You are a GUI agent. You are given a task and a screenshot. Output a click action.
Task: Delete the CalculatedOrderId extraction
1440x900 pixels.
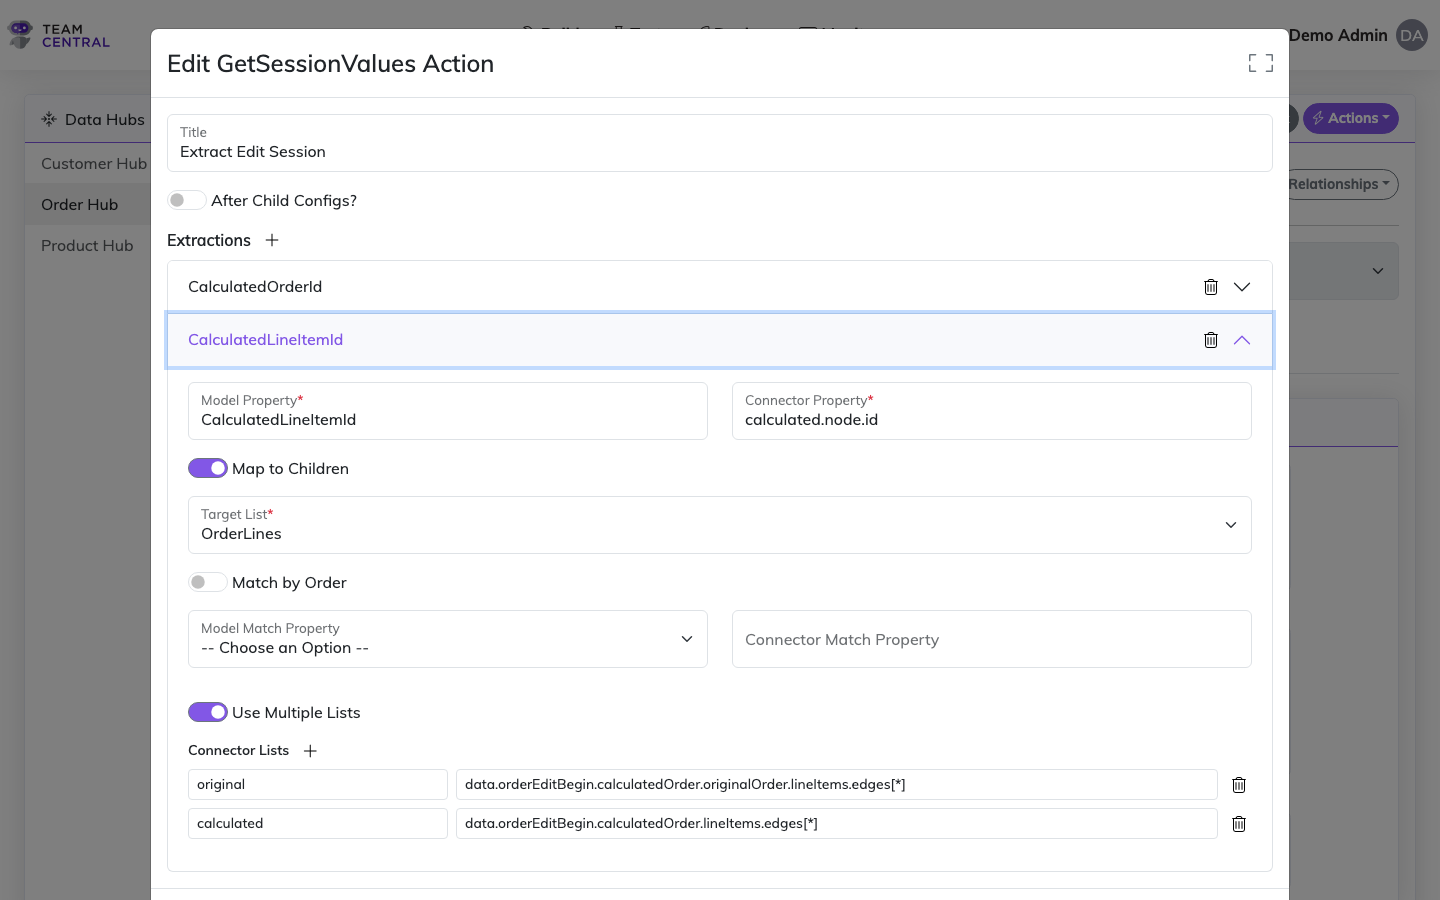(1211, 287)
